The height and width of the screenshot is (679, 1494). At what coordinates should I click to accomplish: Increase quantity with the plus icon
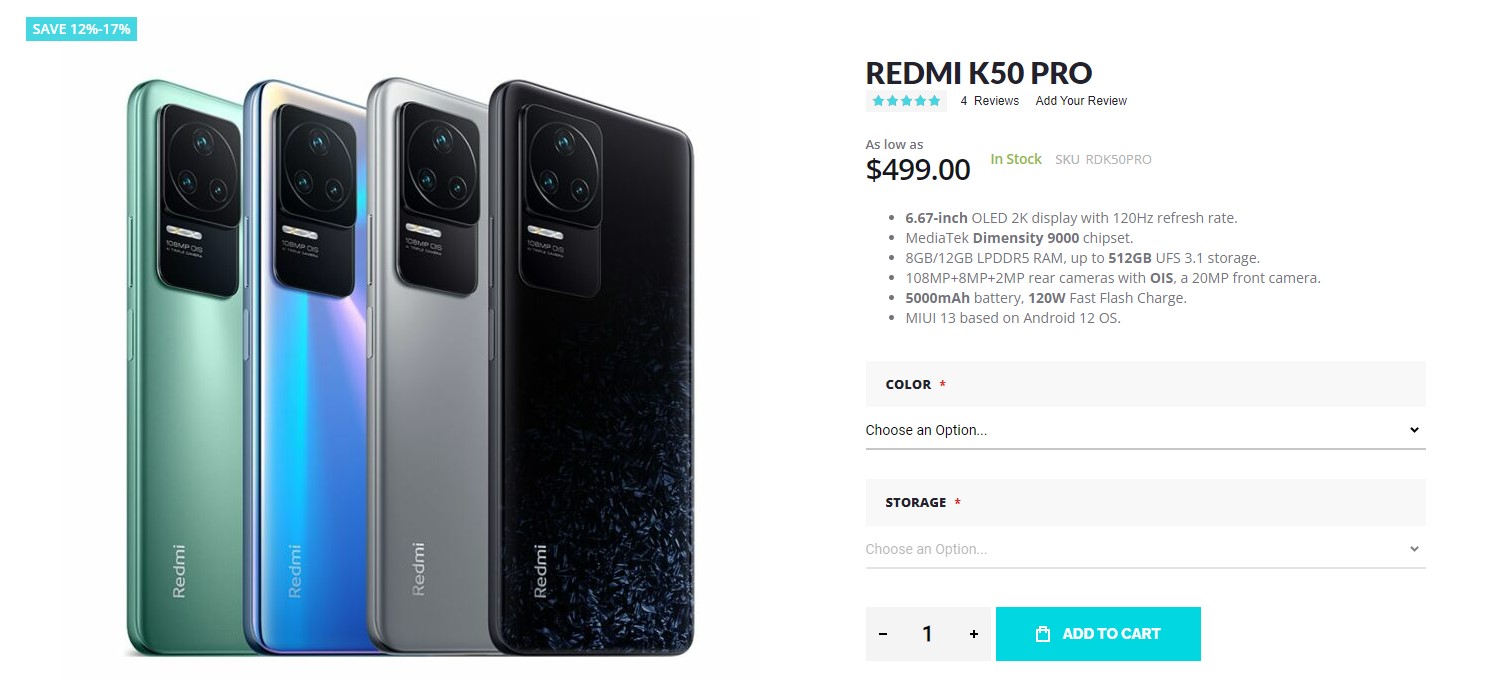pos(974,634)
